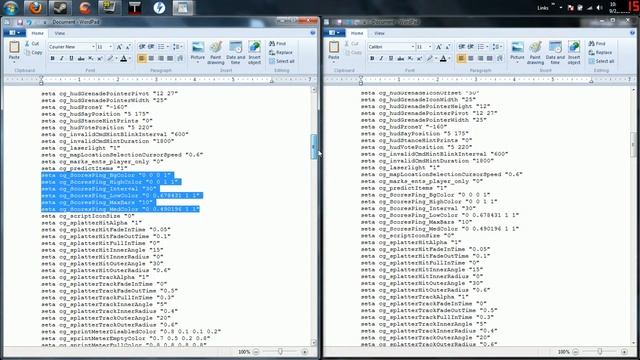Select Home tab in left WordPad window

(x=38, y=33)
